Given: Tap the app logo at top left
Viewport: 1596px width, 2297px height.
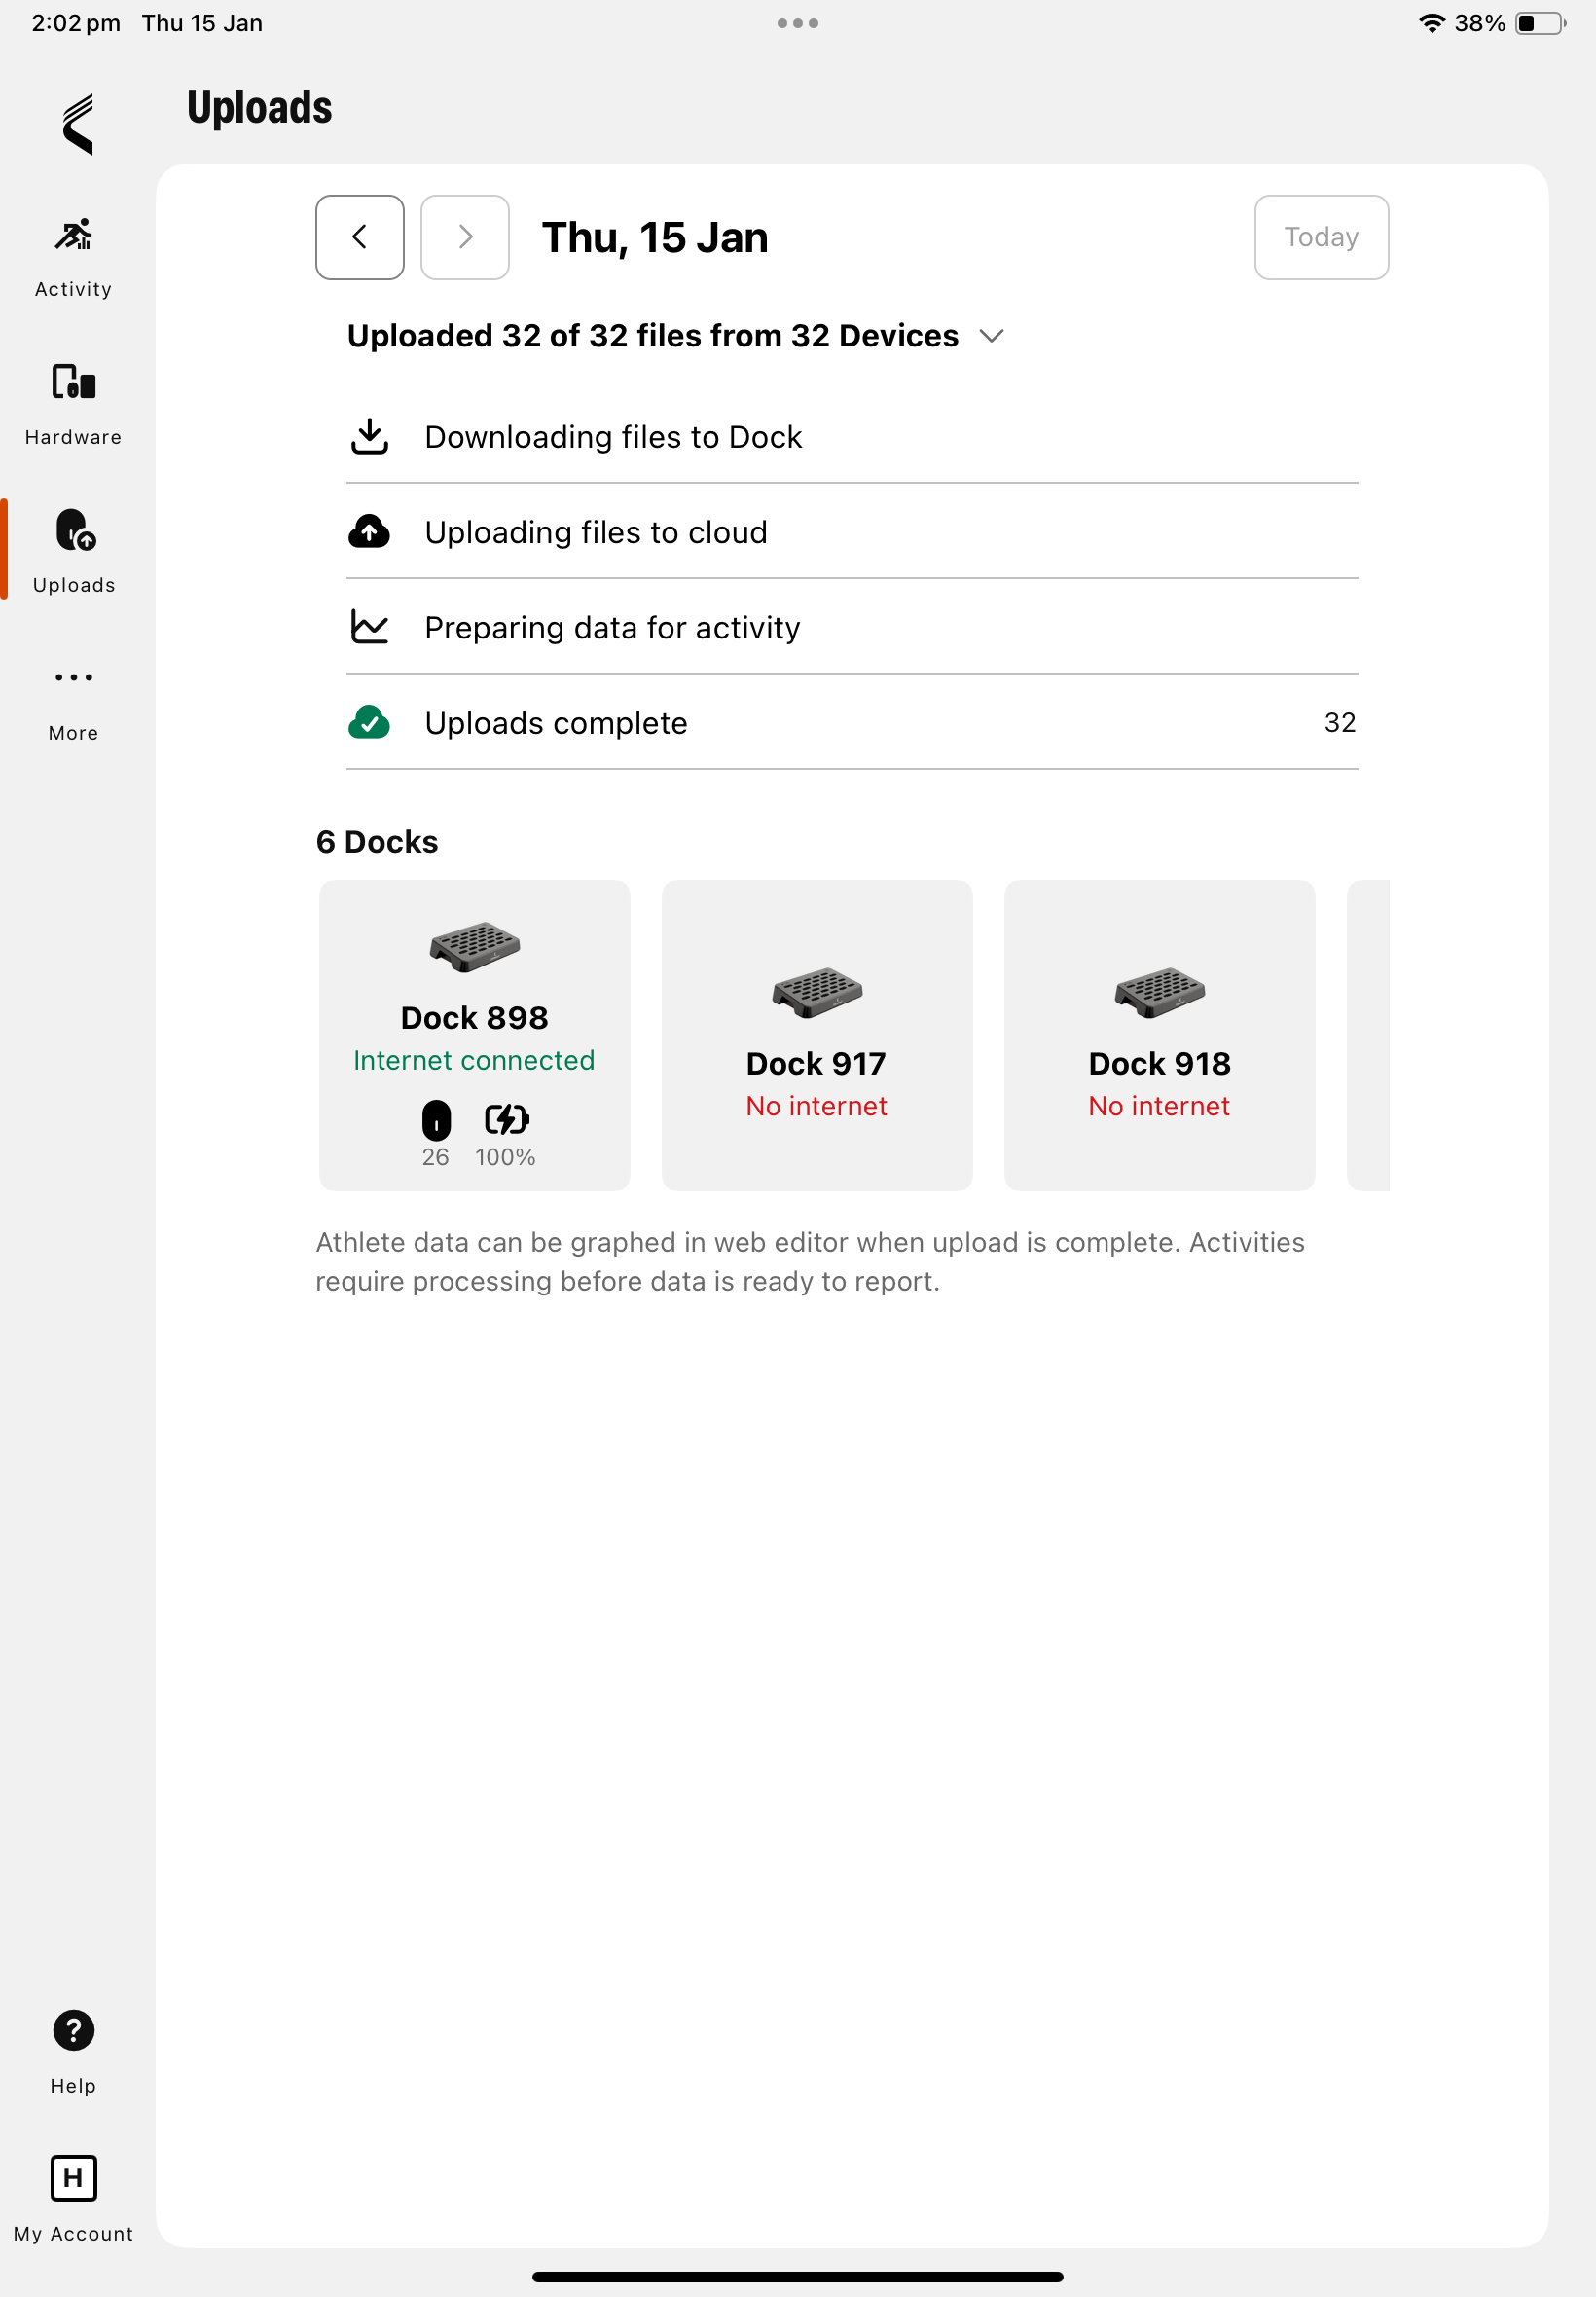Looking at the screenshot, I should coord(77,124).
